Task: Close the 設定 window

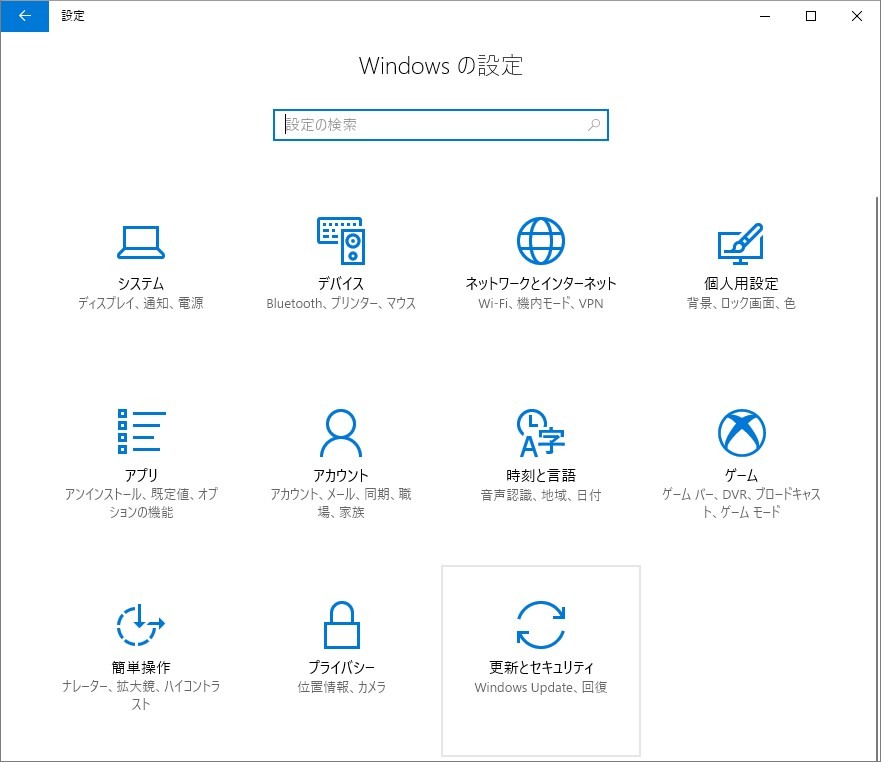Action: click(857, 16)
